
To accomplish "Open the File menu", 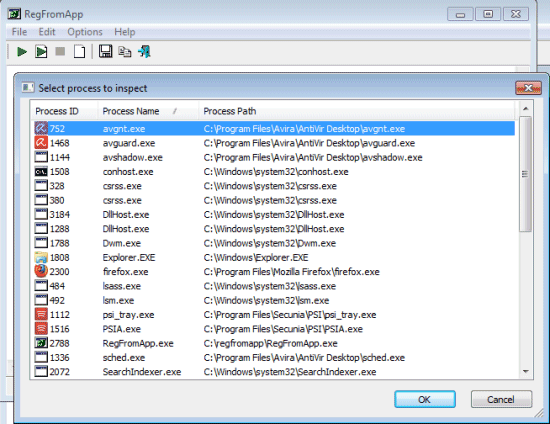I will pyautogui.click(x=19, y=32).
